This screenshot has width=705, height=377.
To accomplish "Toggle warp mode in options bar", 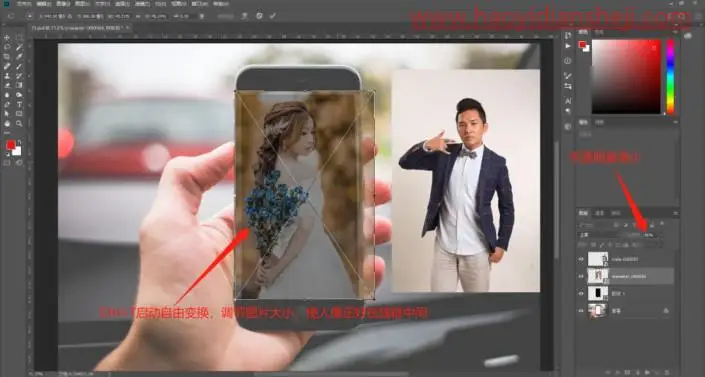I will [x=244, y=16].
